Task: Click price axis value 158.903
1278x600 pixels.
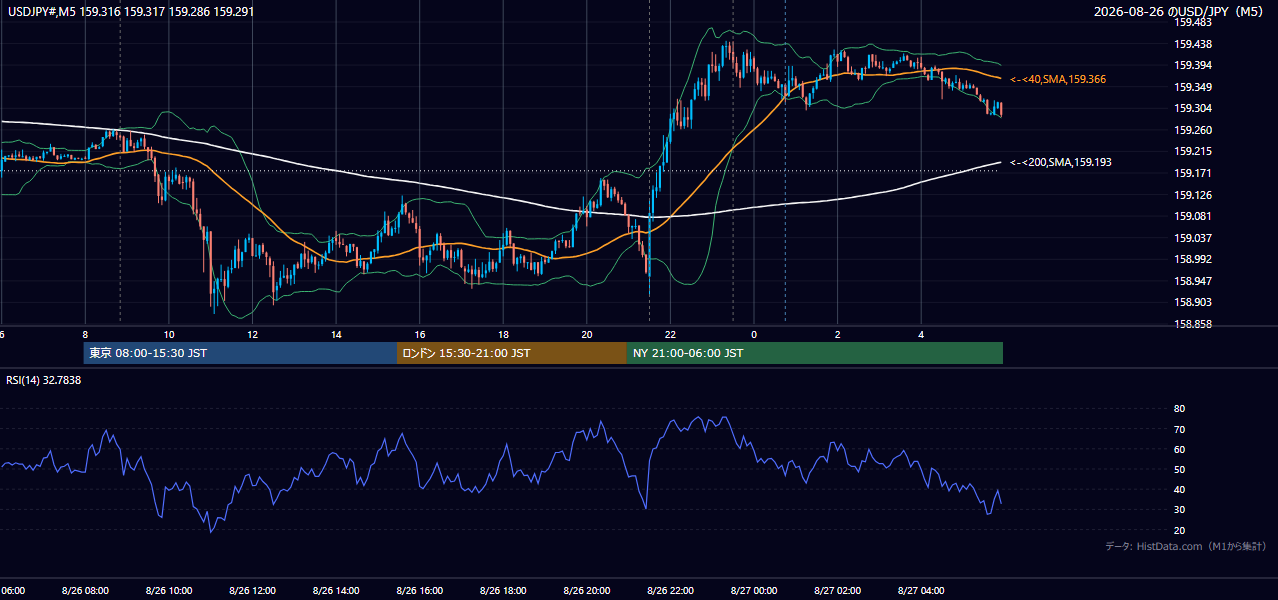Action: (x=1193, y=303)
